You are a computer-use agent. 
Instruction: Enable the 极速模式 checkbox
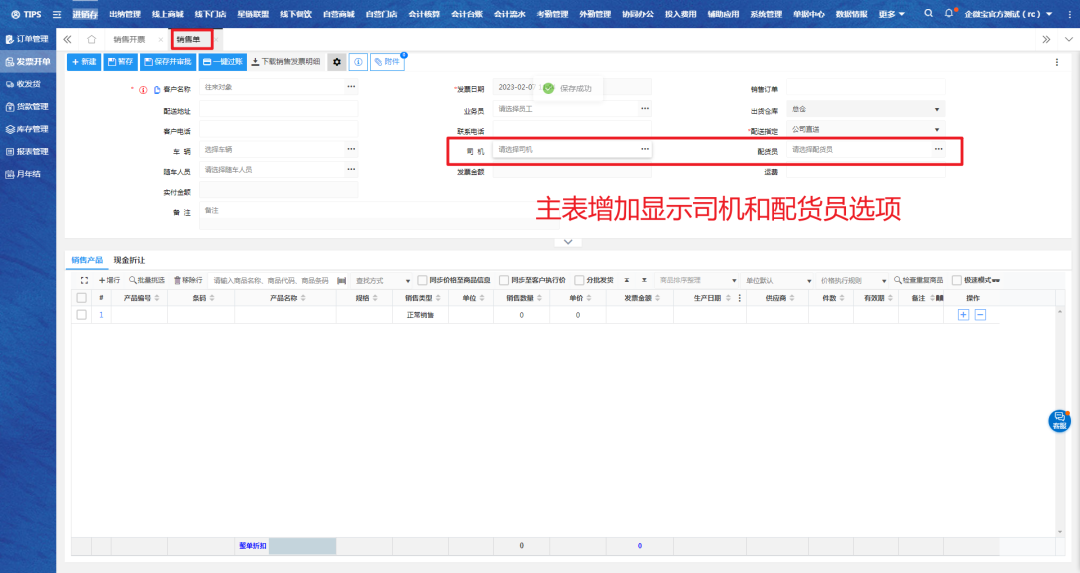pyautogui.click(x=957, y=280)
